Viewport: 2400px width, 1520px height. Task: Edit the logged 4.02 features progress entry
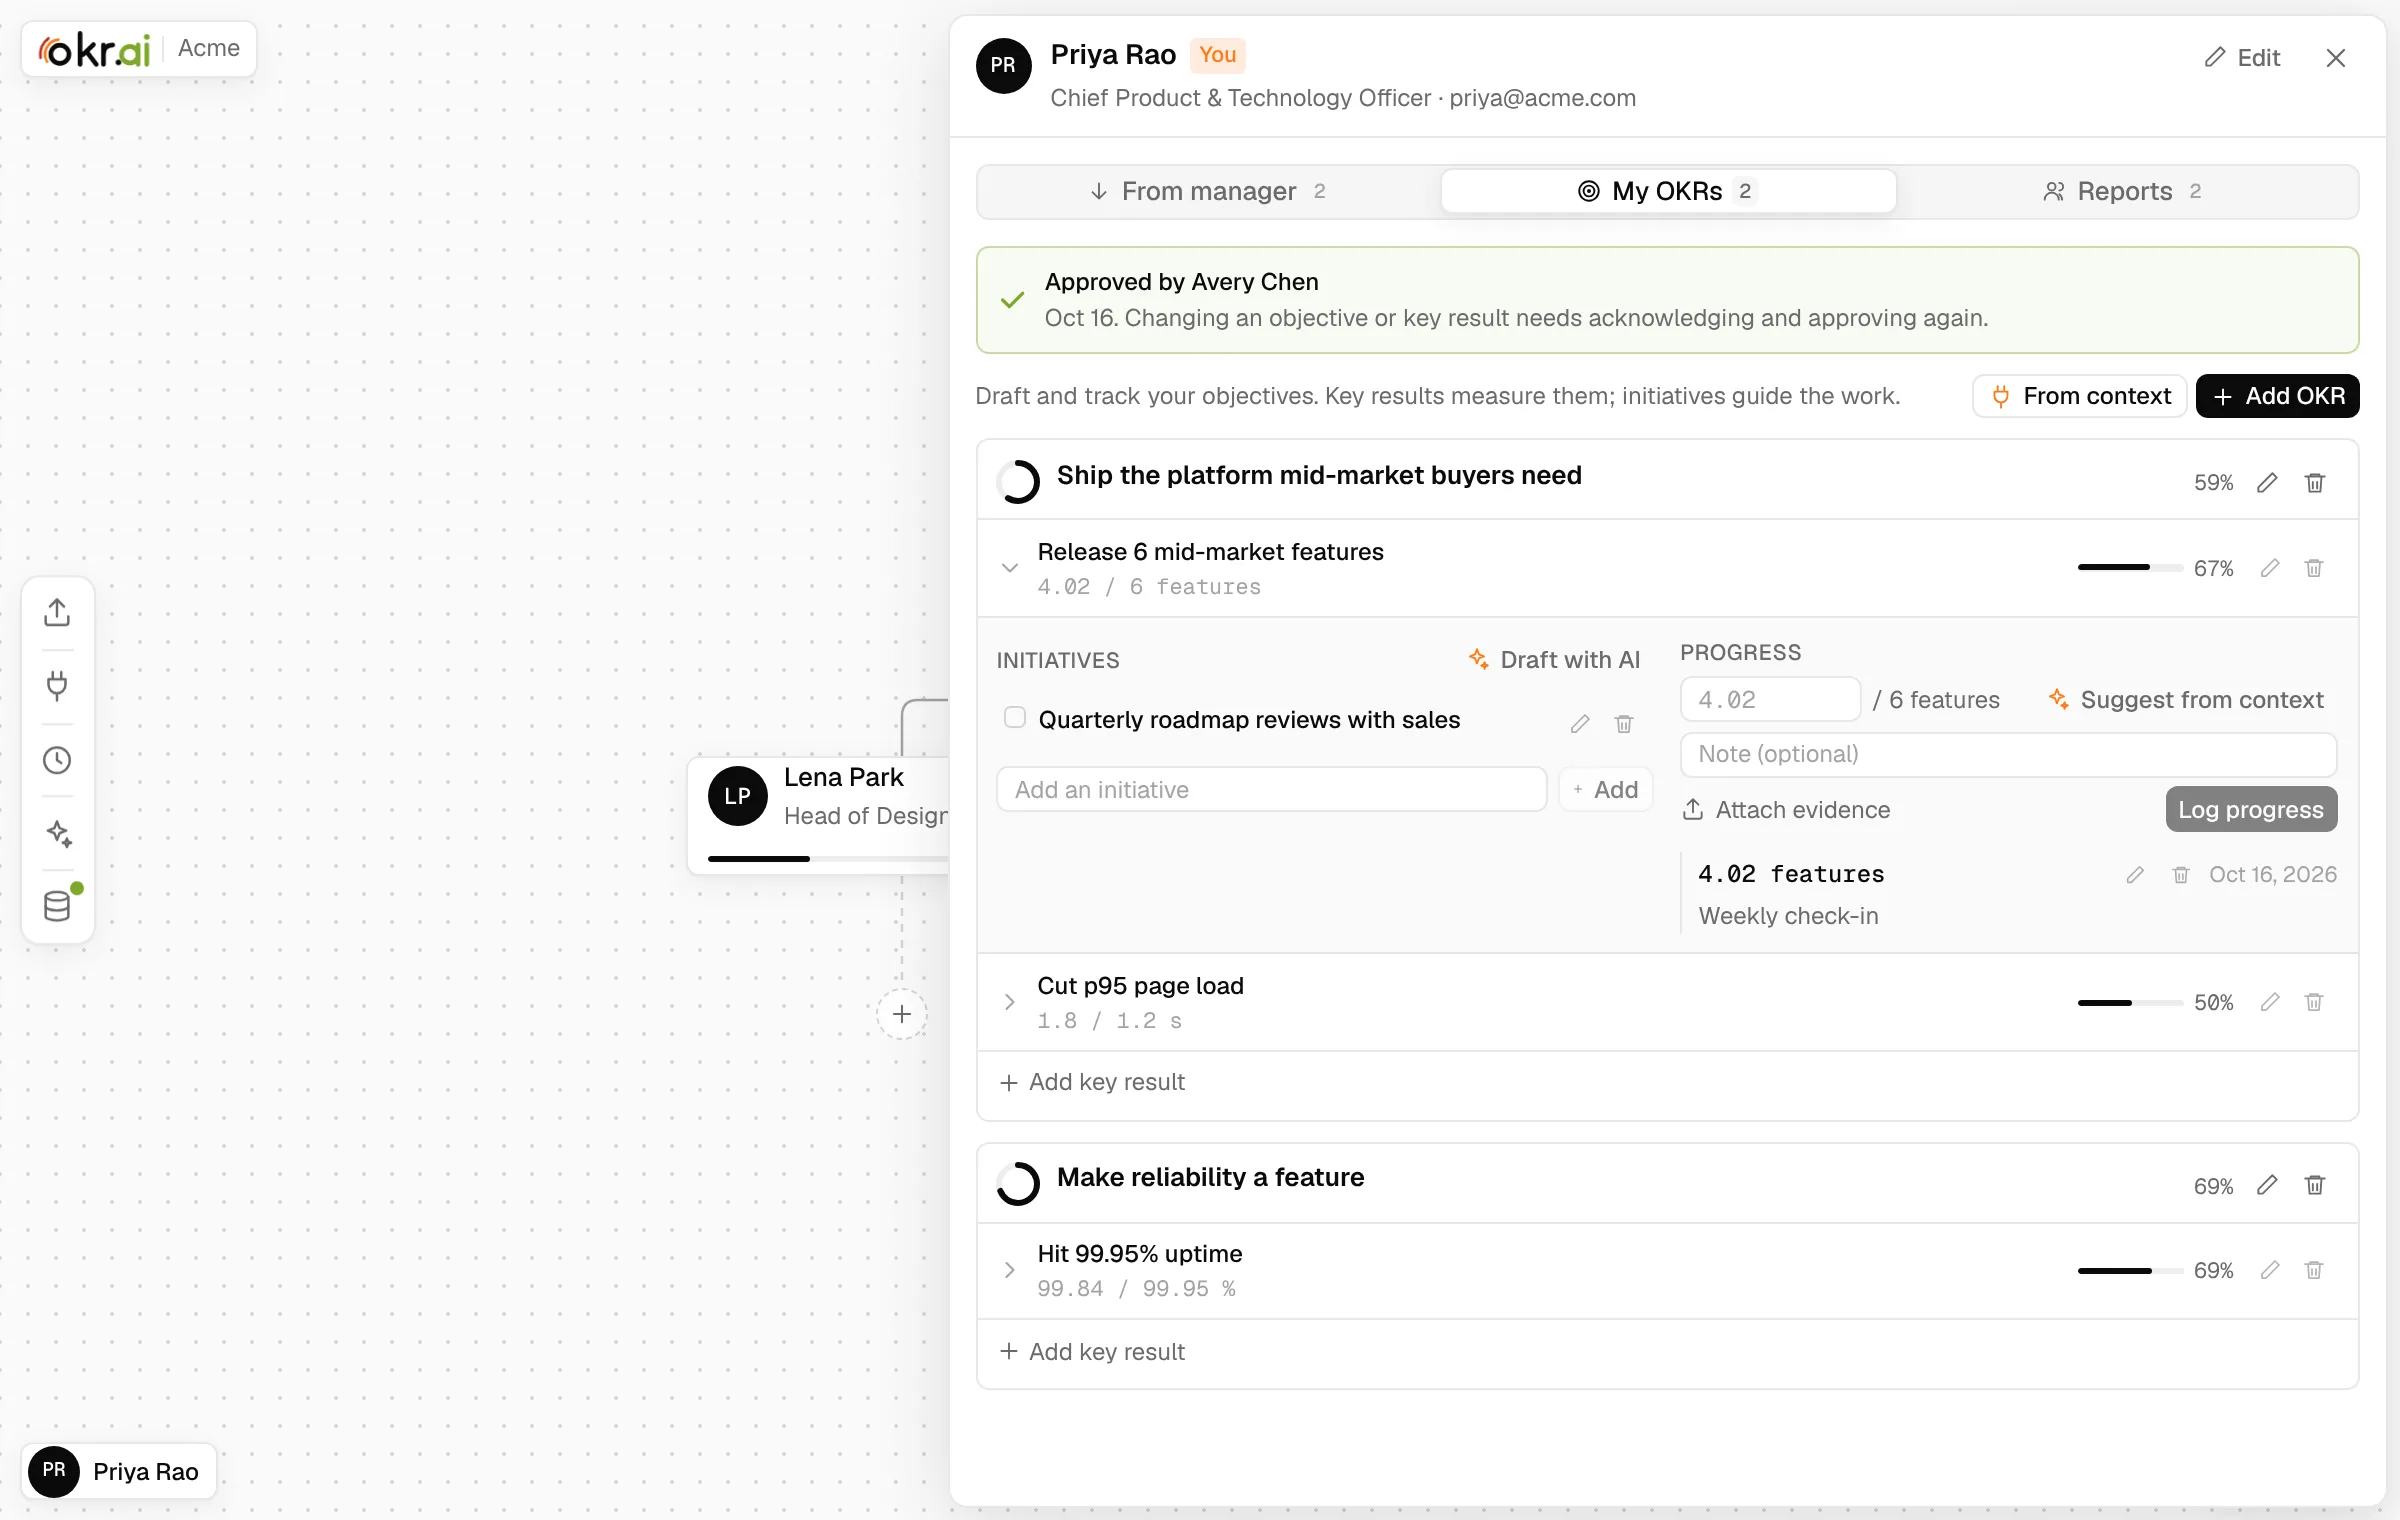tap(2135, 875)
